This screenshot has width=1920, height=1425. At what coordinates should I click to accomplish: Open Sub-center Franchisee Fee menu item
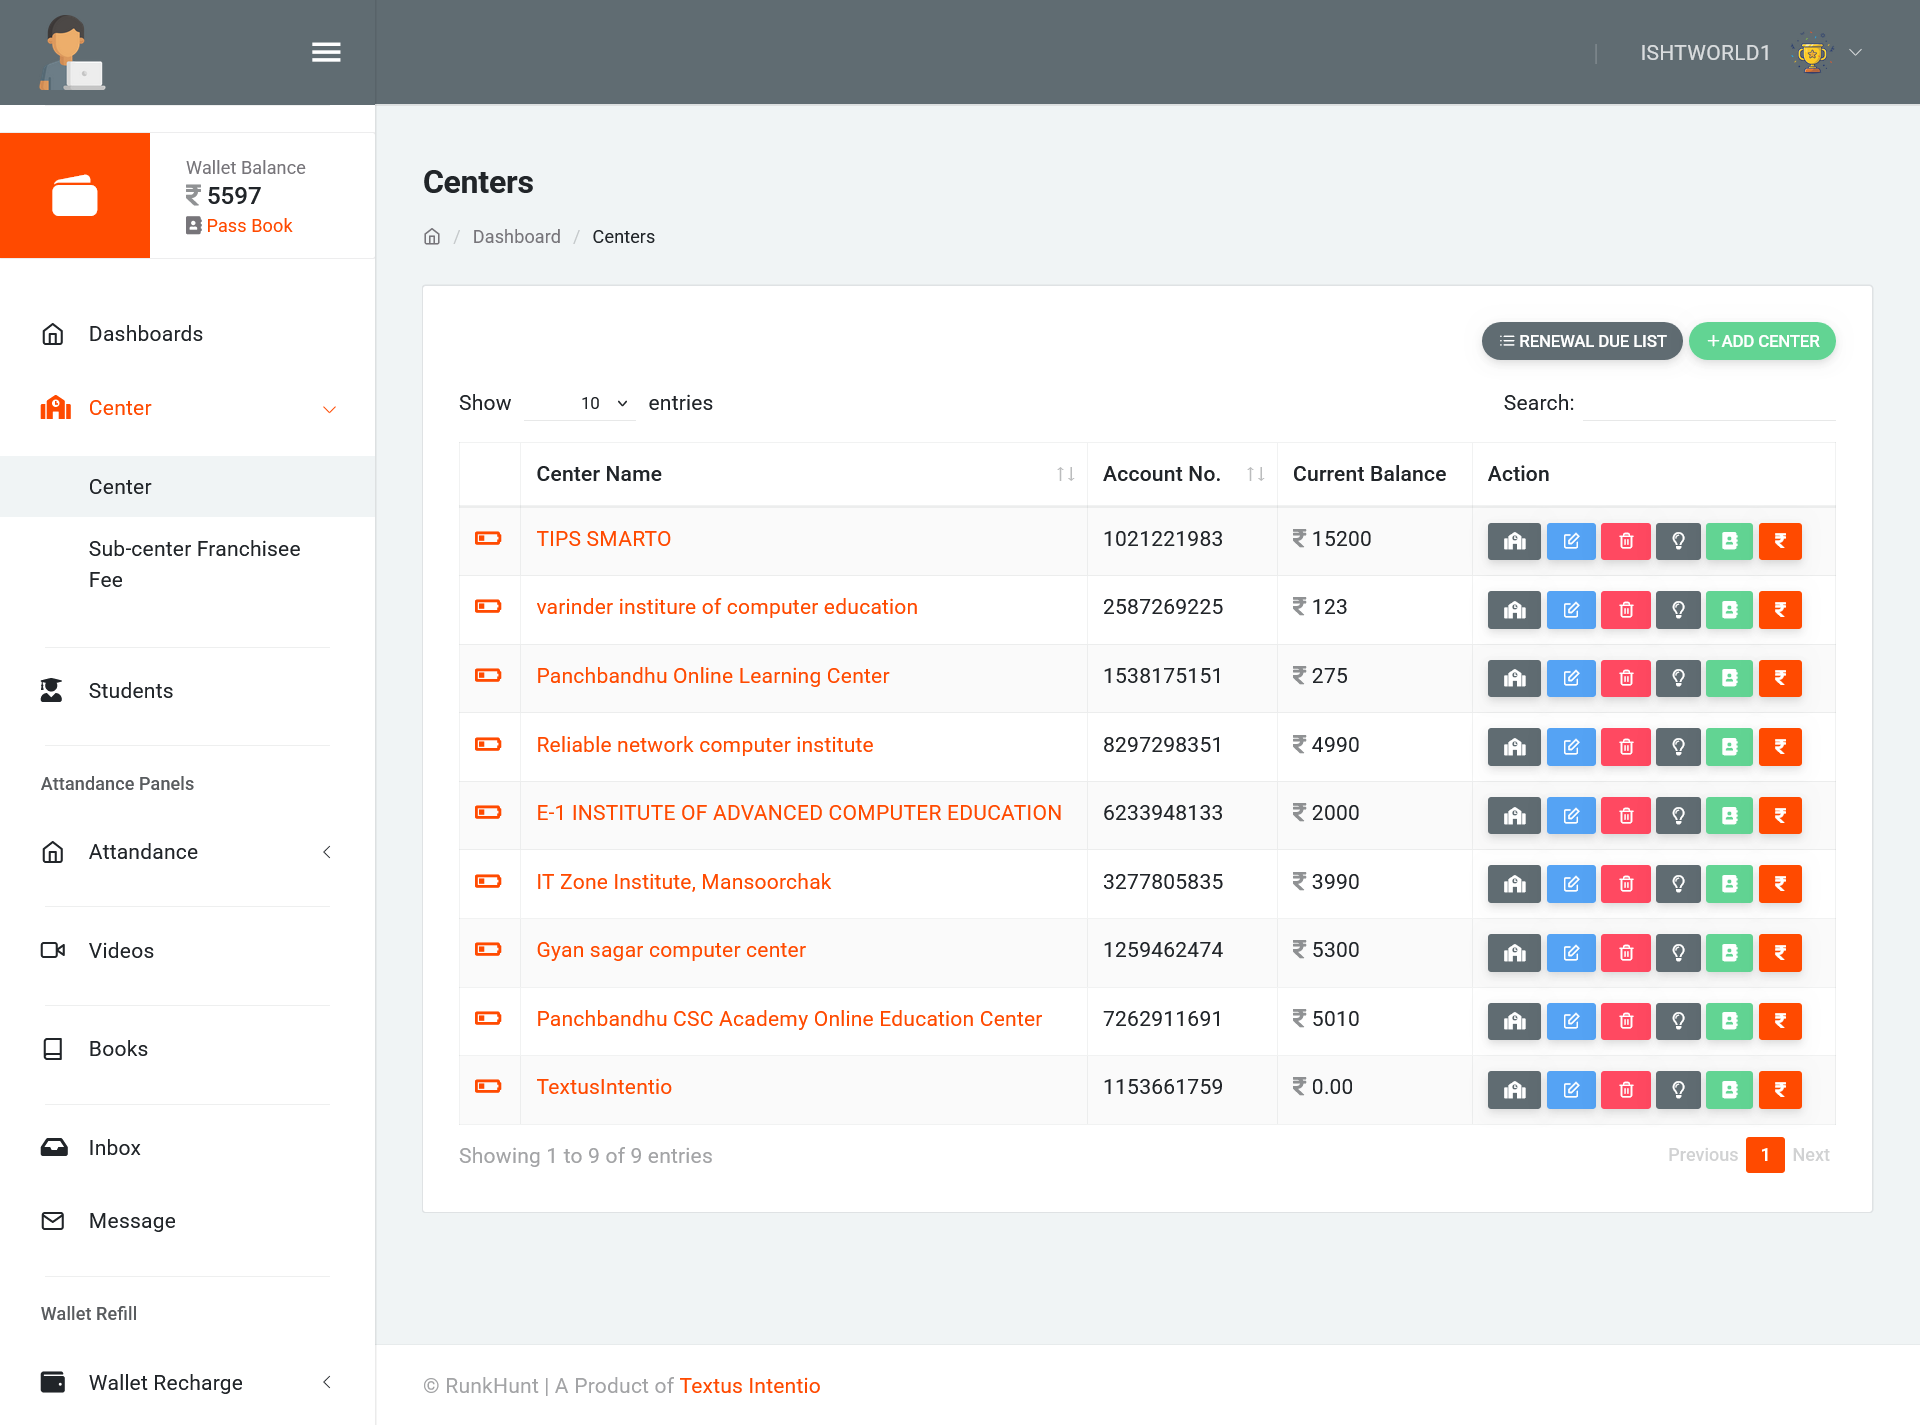coord(194,564)
